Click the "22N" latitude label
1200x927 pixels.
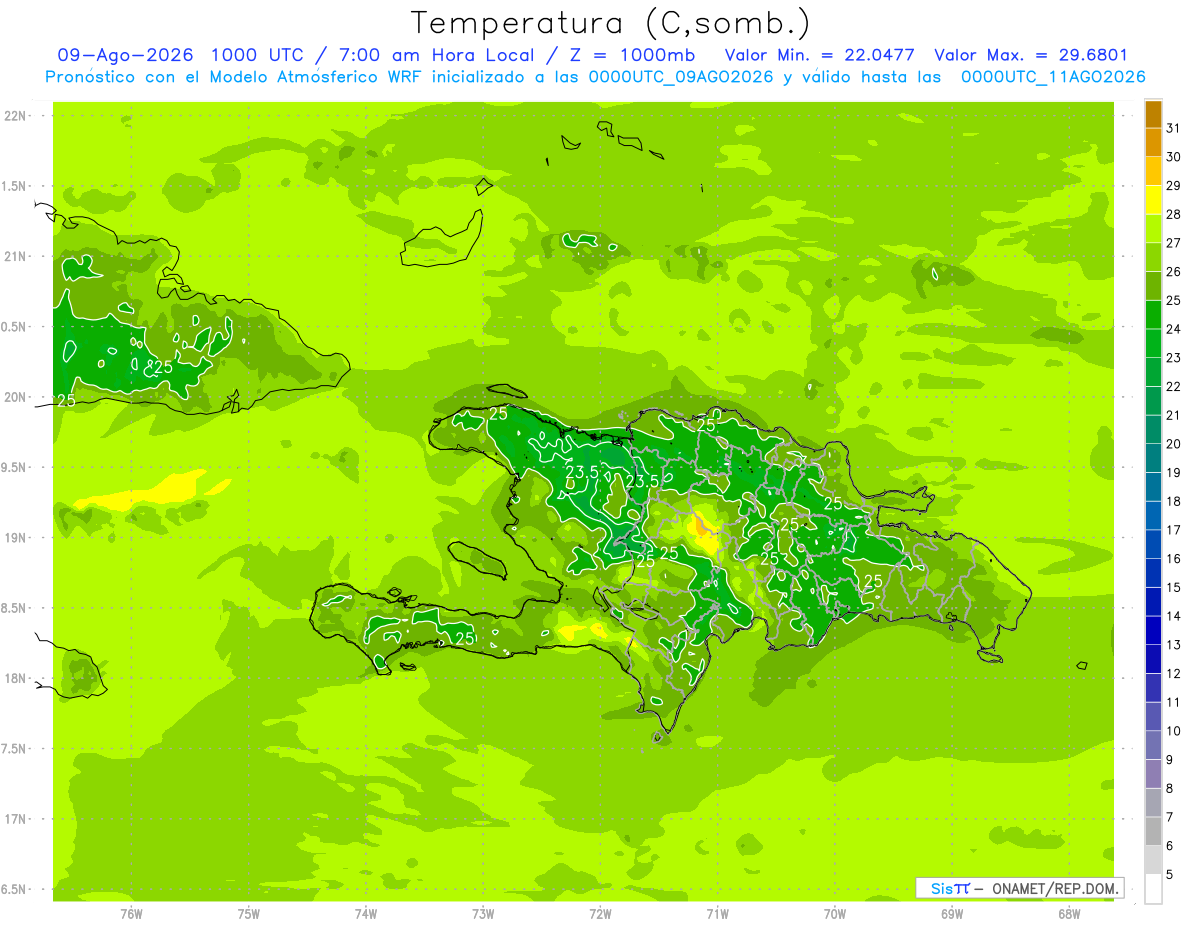pyautogui.click(x=16, y=116)
